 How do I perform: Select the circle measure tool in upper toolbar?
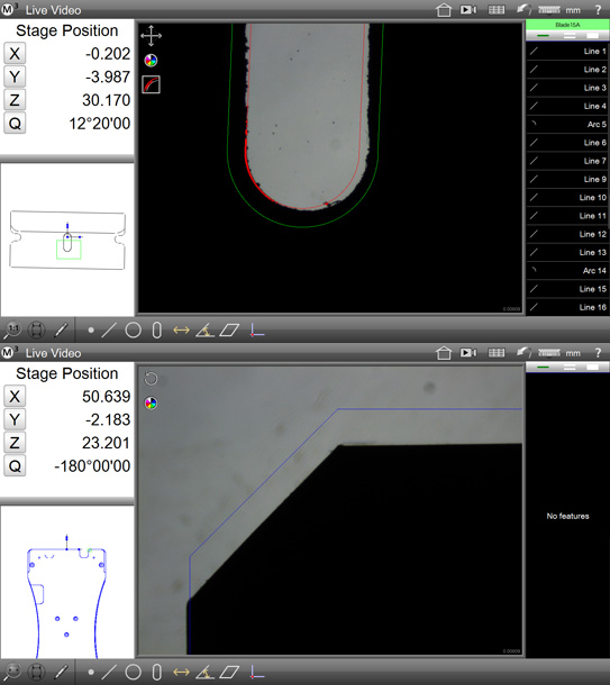tap(133, 330)
